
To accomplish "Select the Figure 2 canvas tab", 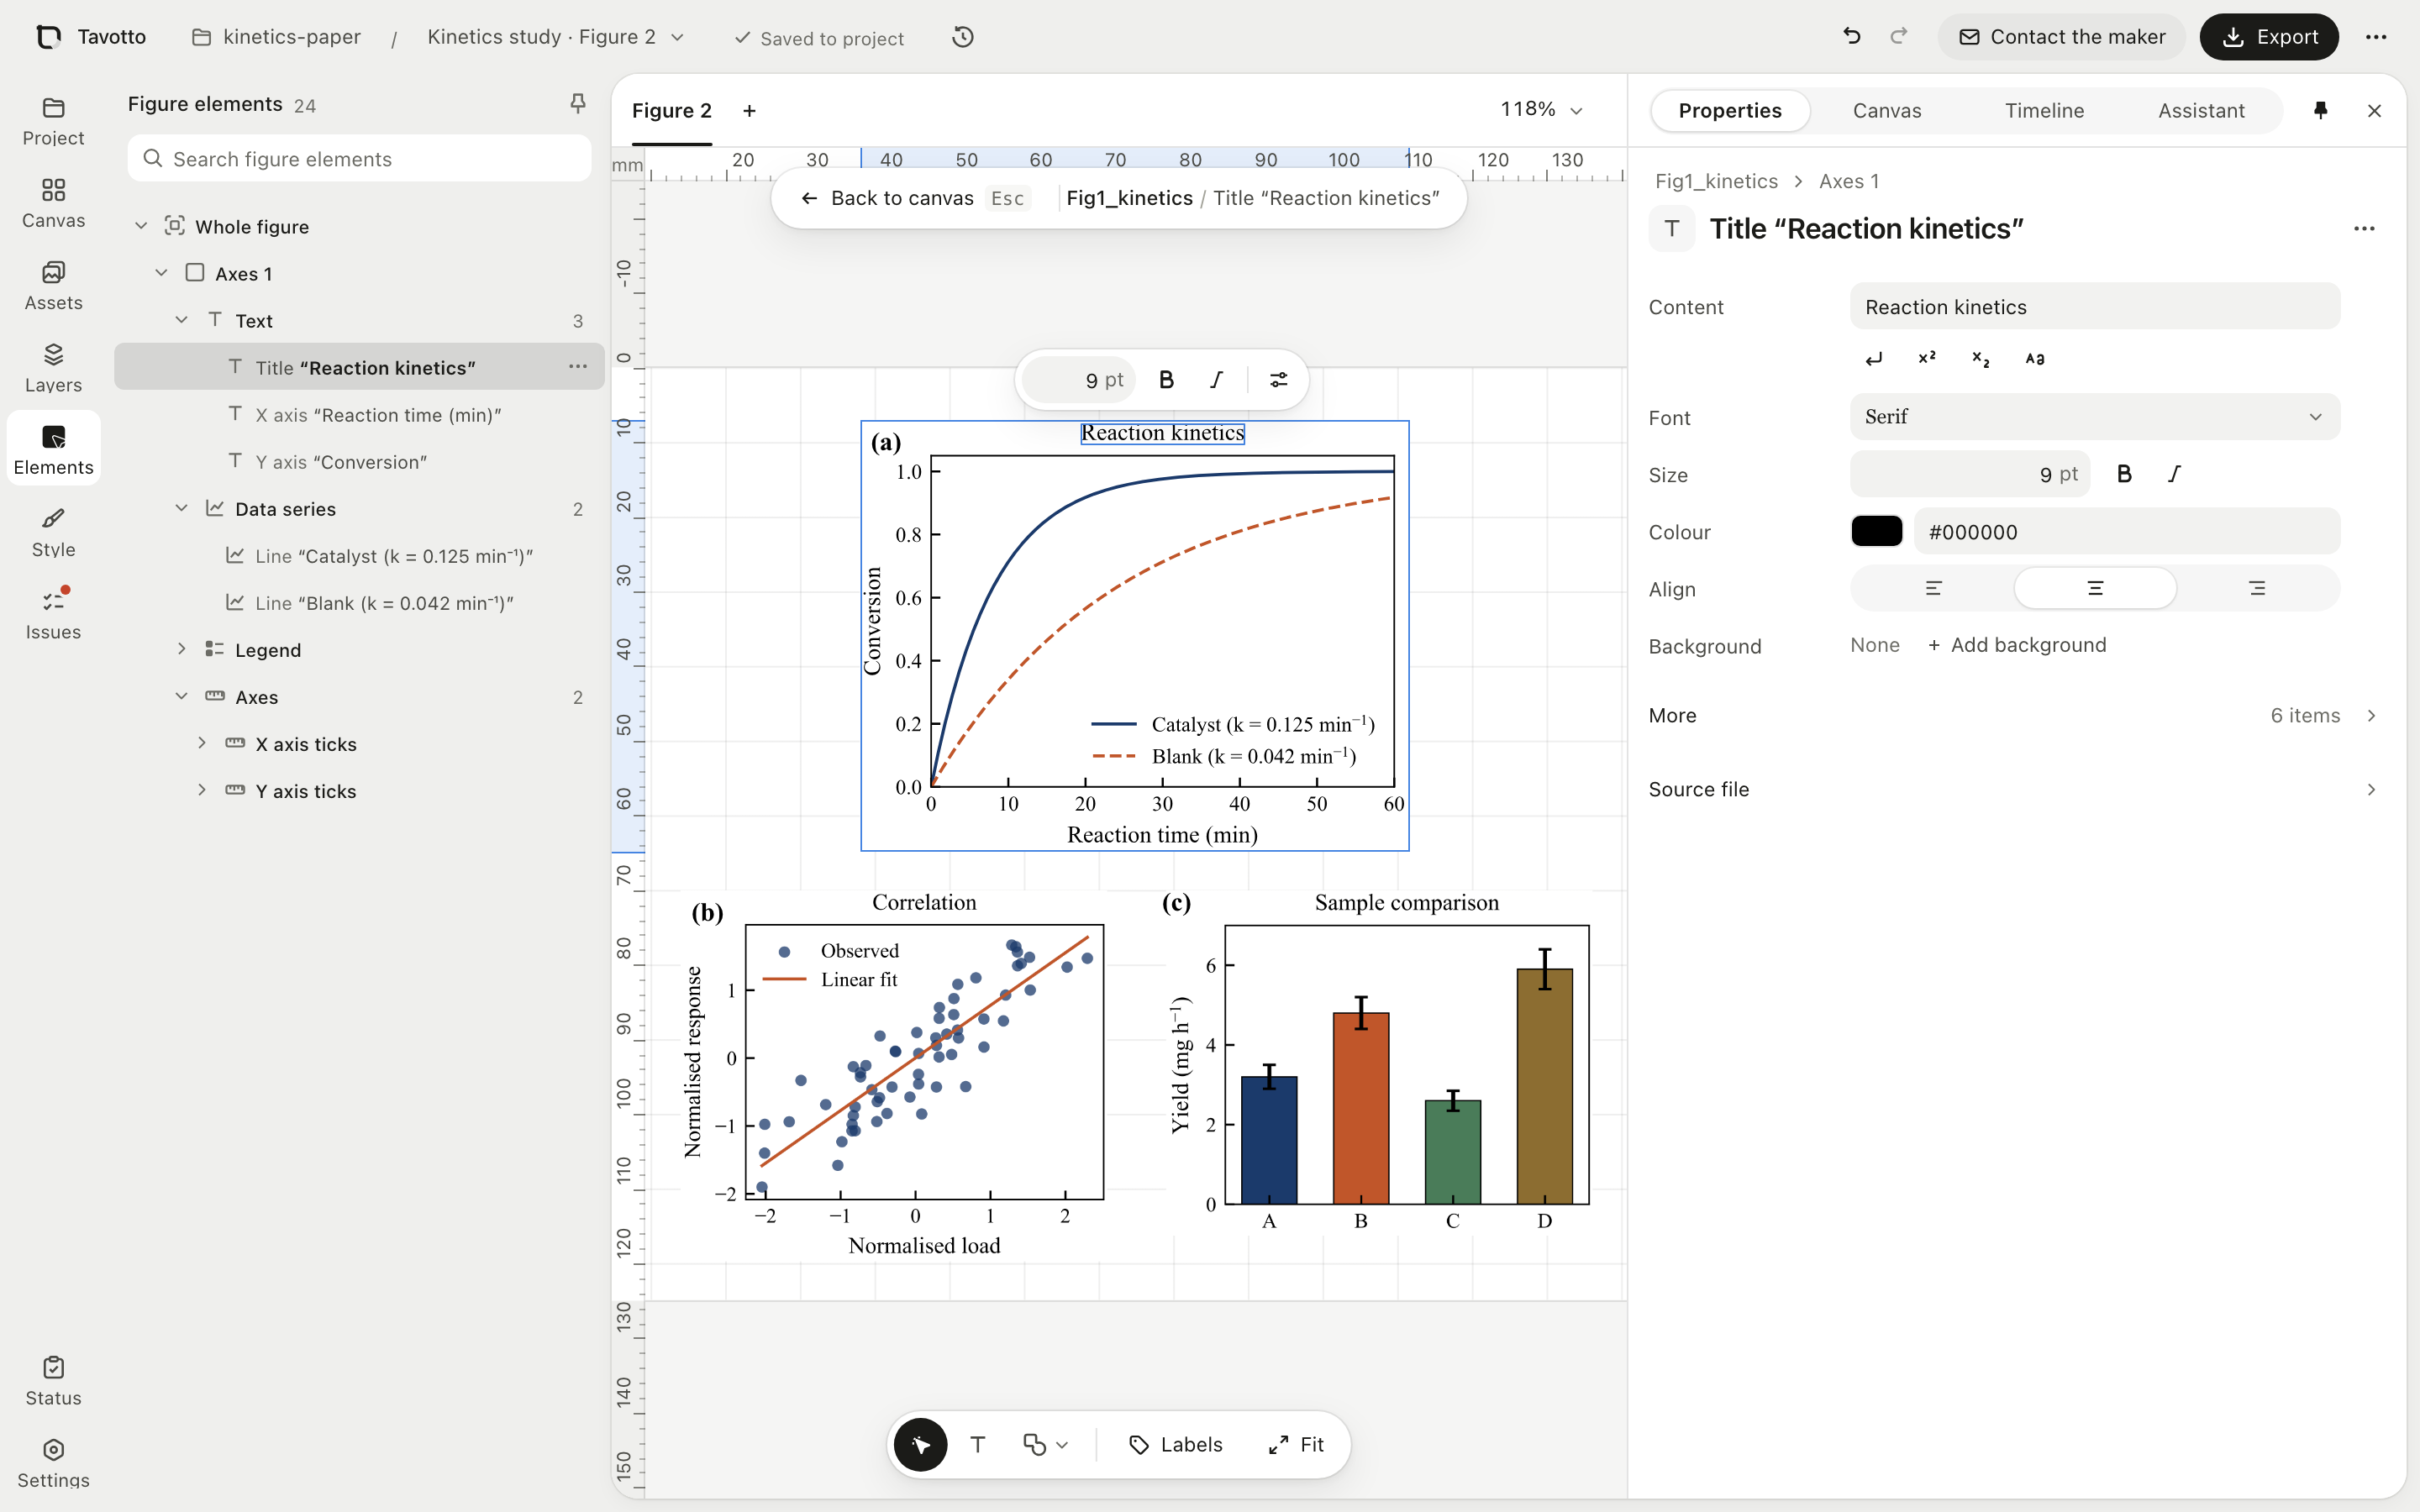I will [671, 111].
